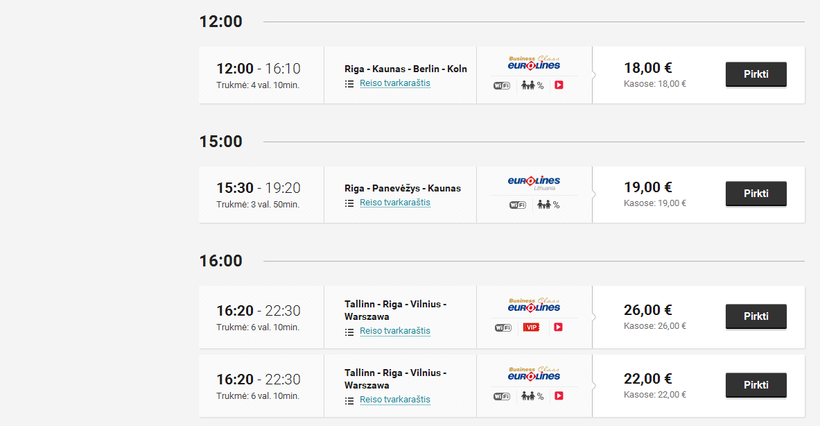Open Reiso tvarkaraštis for Riga - Kaunas - Berlin - Koln
The image size is (820, 426).
(x=395, y=83)
